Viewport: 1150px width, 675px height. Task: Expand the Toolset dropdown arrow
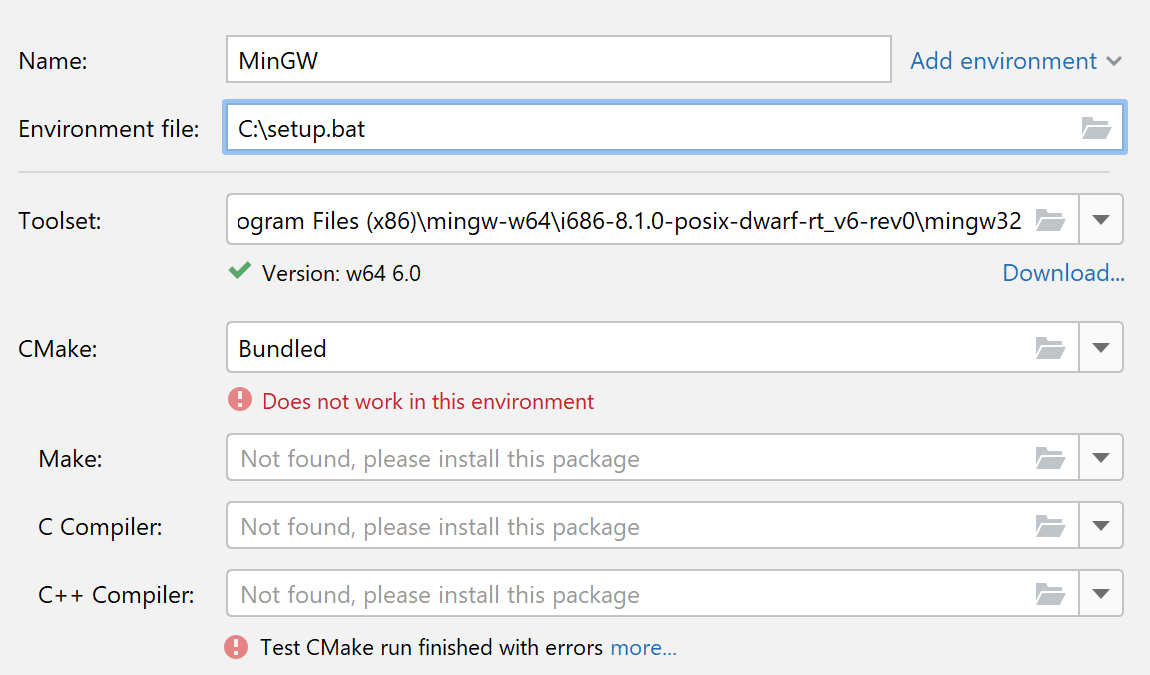pyautogui.click(x=1101, y=220)
